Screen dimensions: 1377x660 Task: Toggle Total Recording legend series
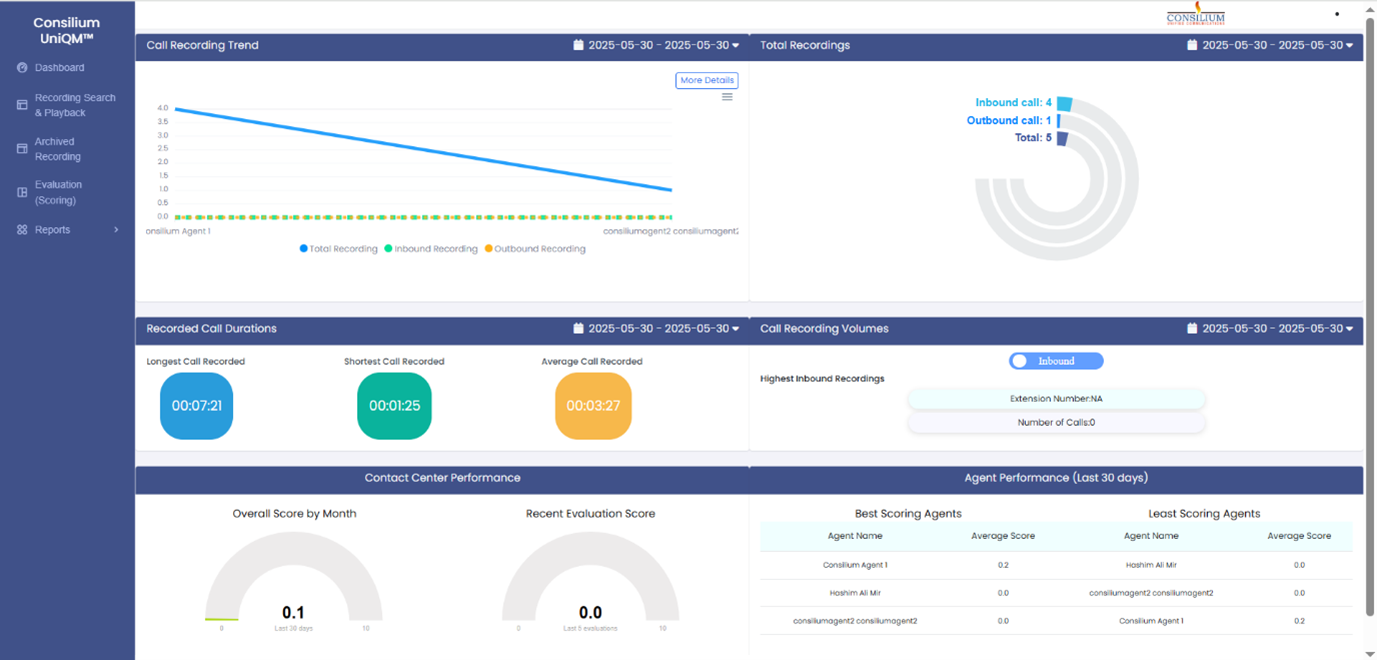[339, 249]
